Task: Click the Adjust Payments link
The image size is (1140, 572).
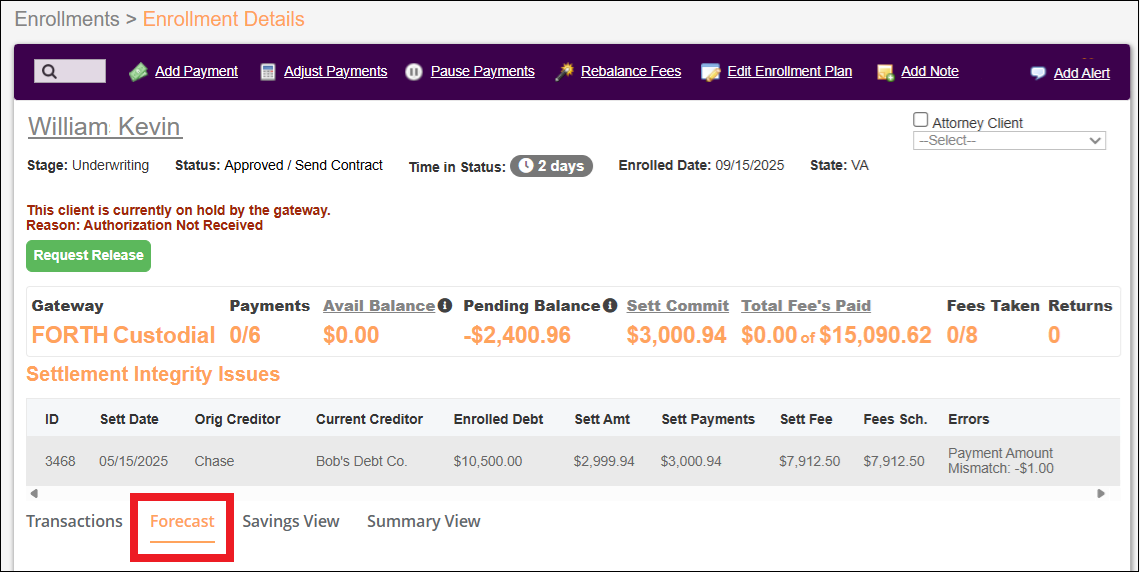Action: coord(336,71)
